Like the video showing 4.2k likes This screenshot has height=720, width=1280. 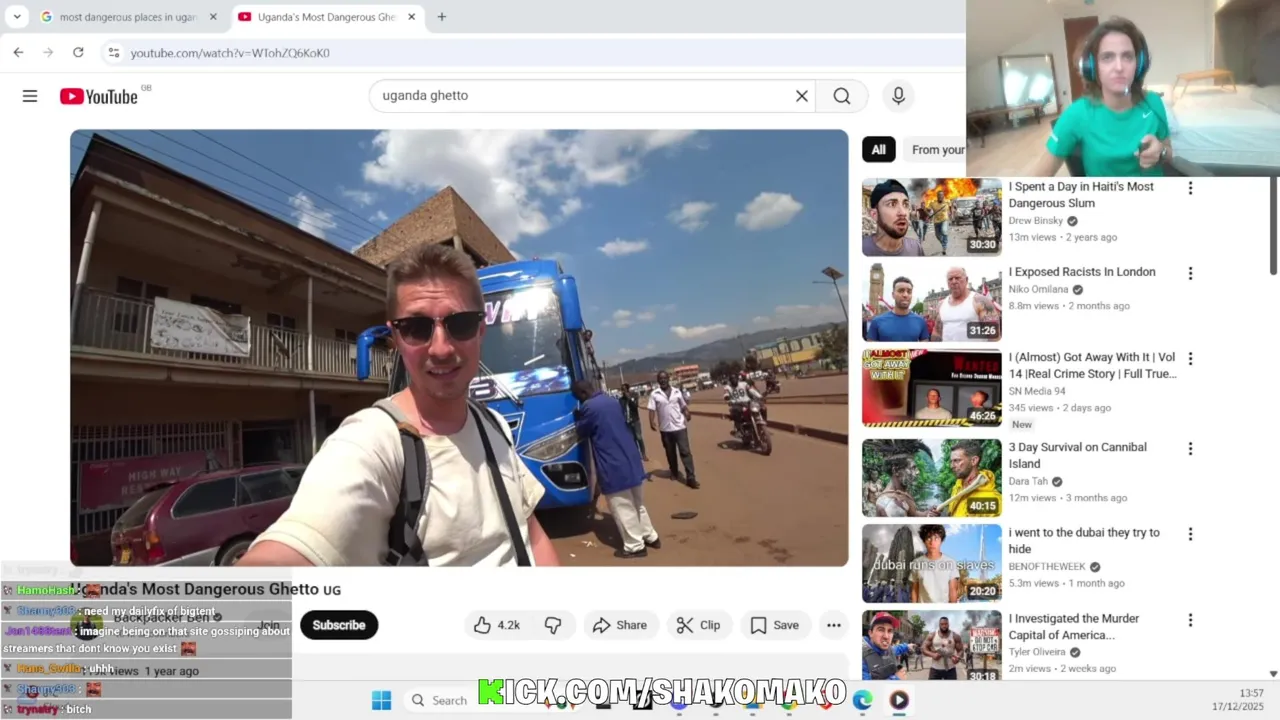tap(496, 625)
